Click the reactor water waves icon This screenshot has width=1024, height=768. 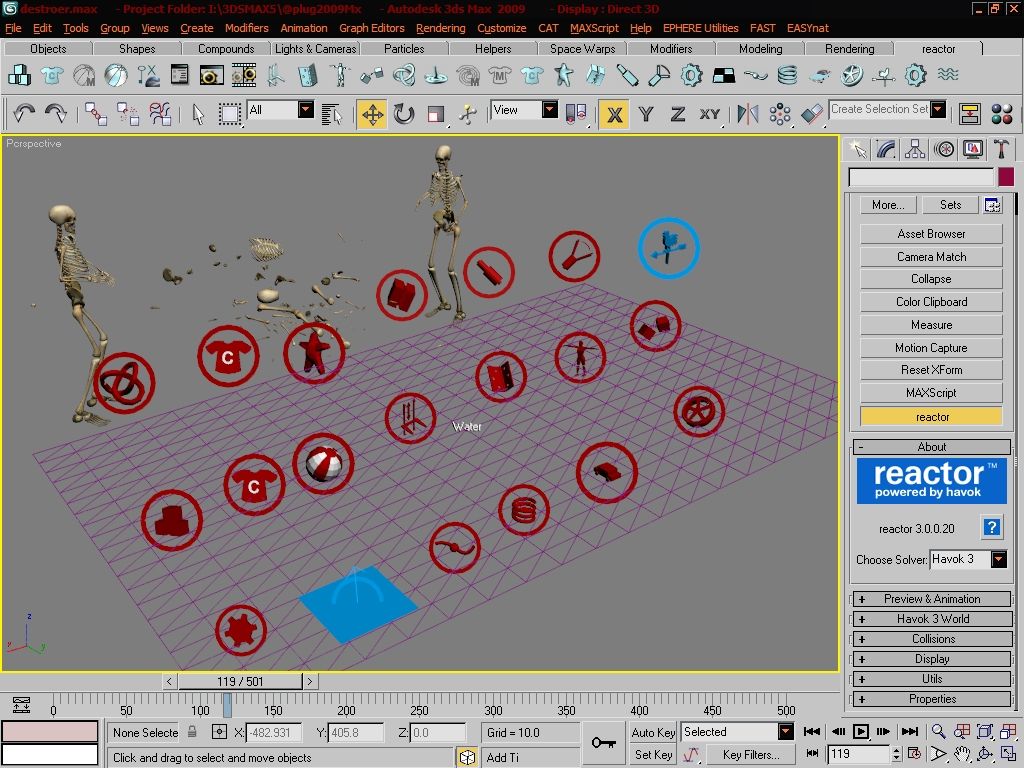coord(948,74)
